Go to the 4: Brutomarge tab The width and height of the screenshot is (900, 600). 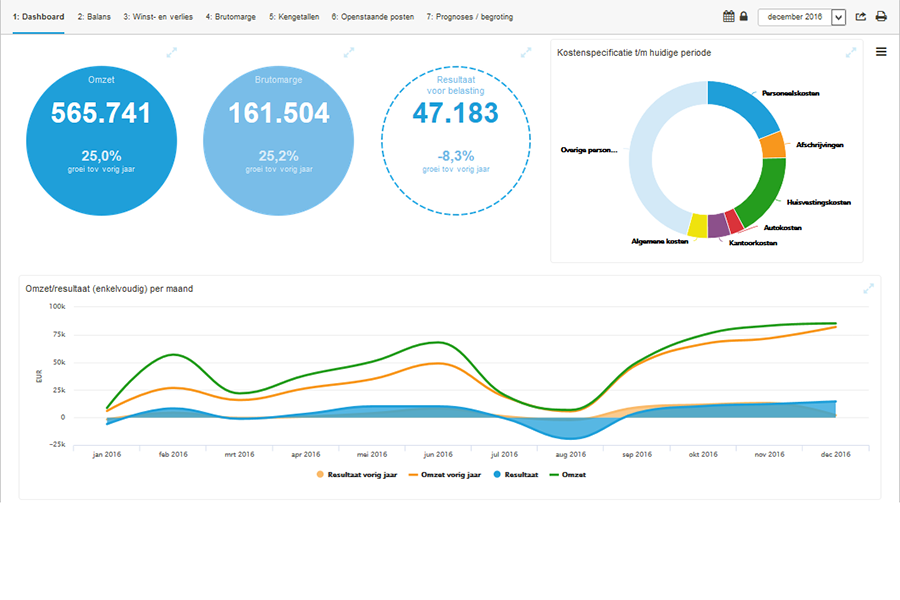(x=231, y=17)
